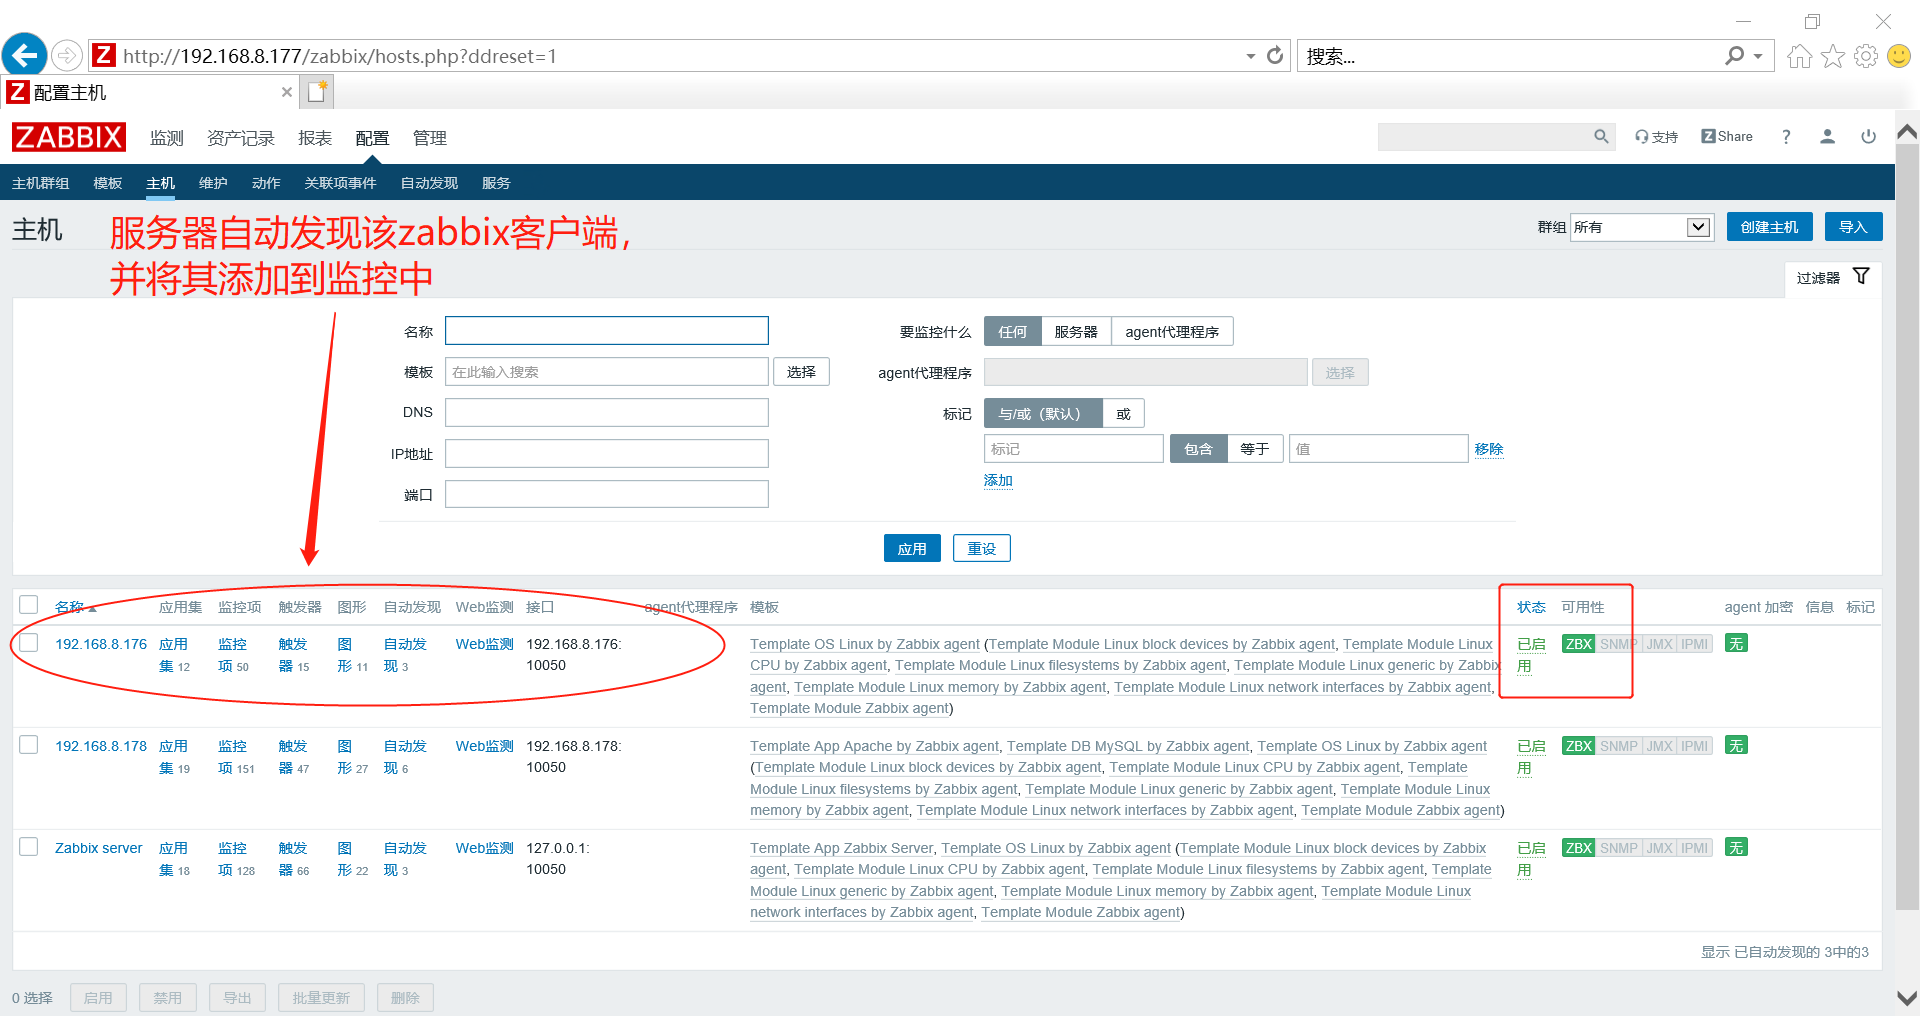Click the 创建主机 button

pyautogui.click(x=1769, y=227)
